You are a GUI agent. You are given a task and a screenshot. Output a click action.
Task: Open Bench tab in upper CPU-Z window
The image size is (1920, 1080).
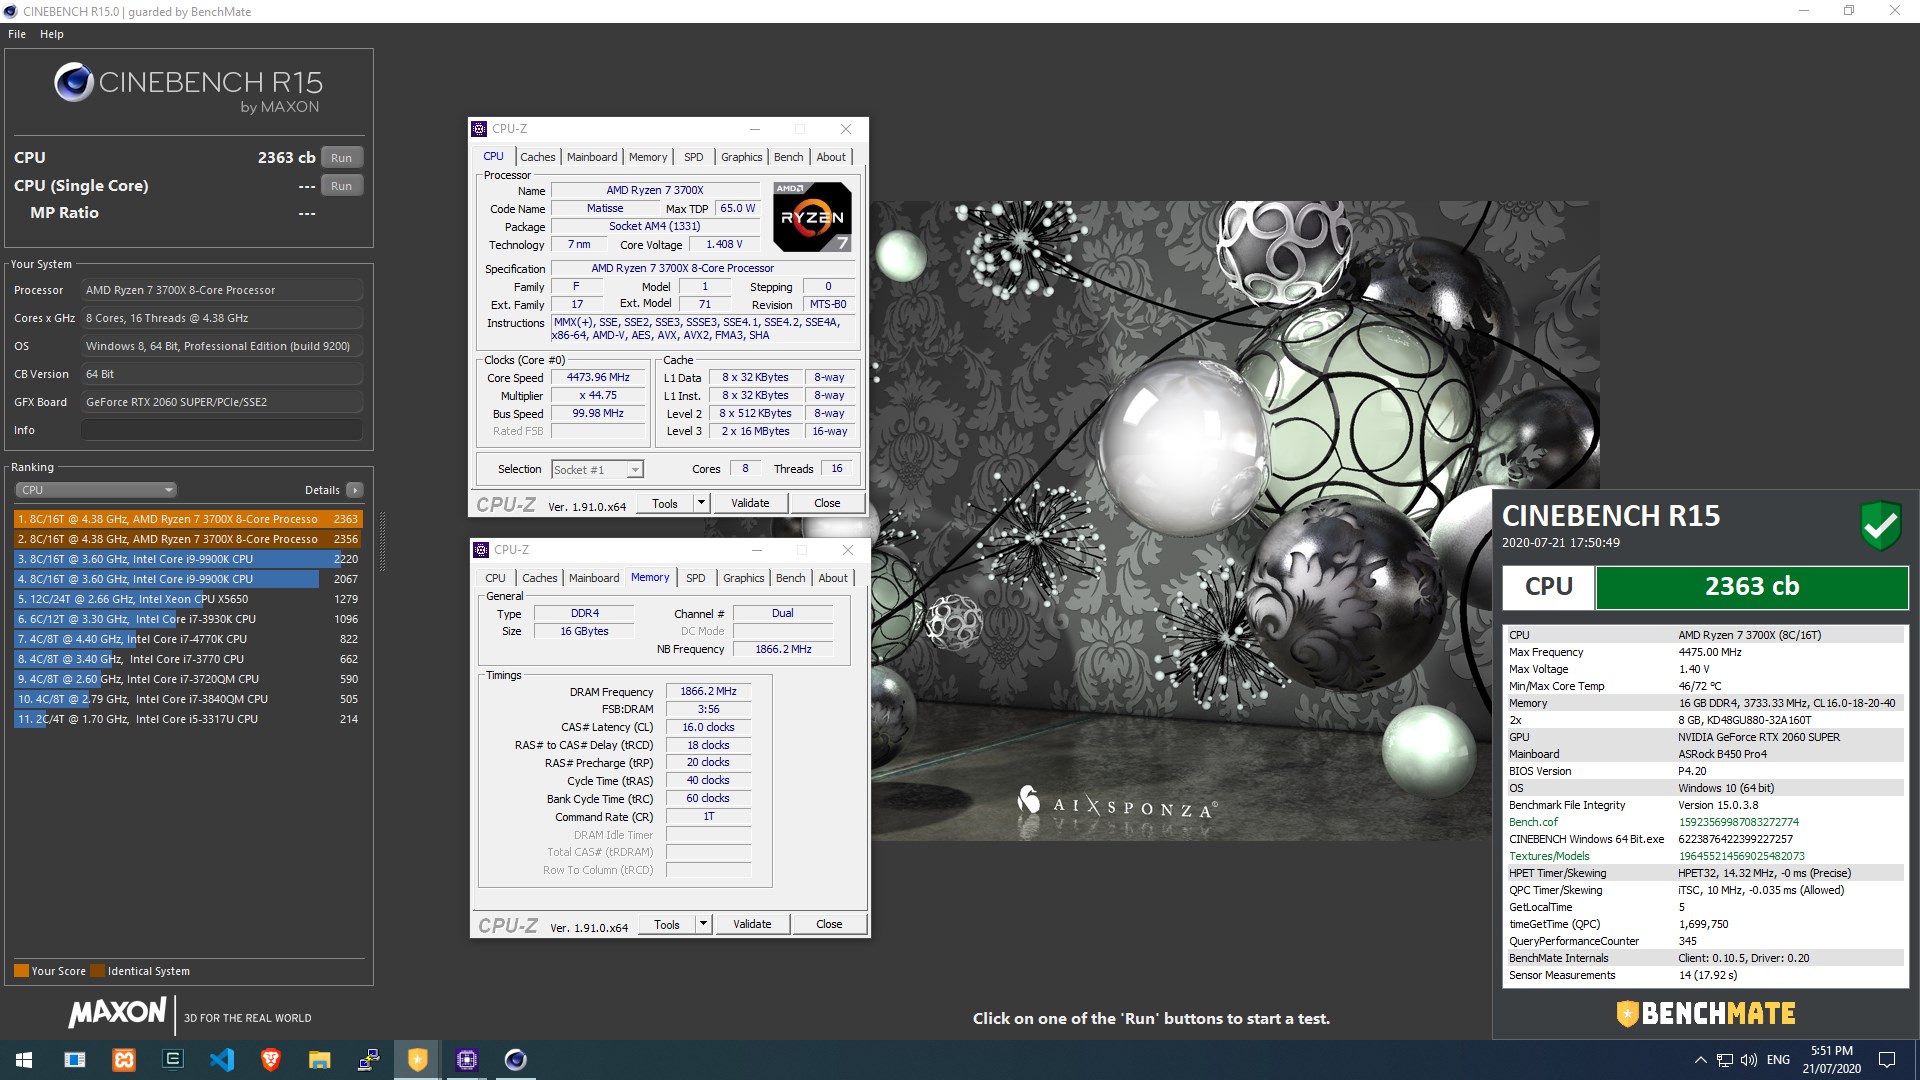click(x=789, y=157)
